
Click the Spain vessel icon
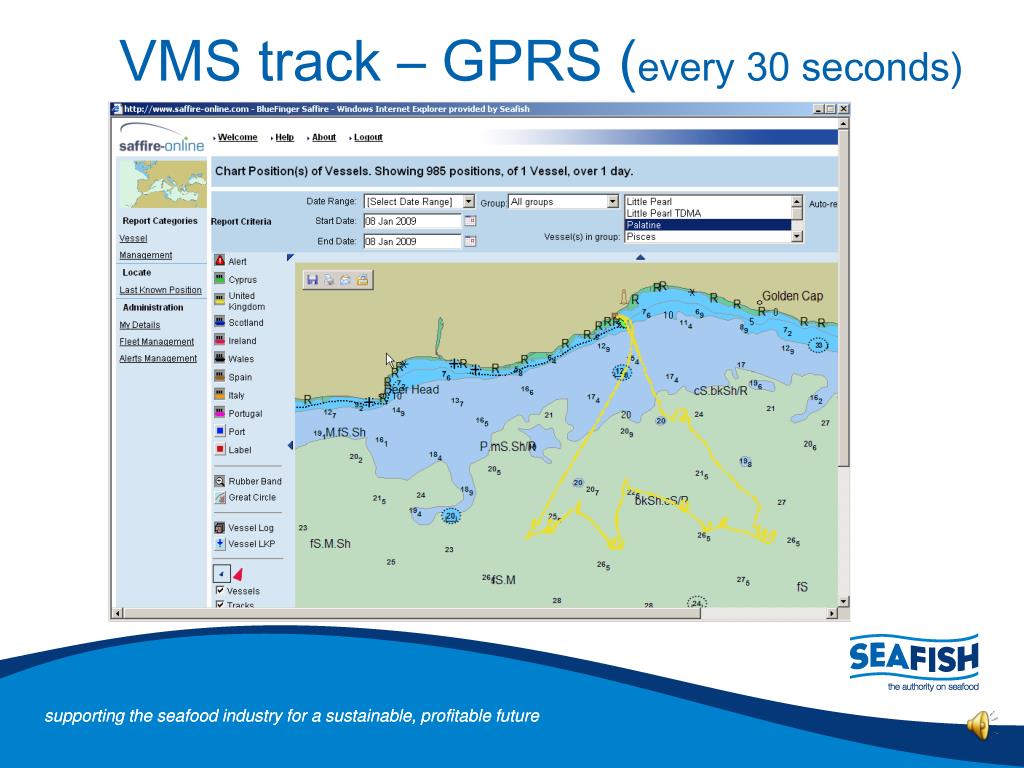[220, 377]
